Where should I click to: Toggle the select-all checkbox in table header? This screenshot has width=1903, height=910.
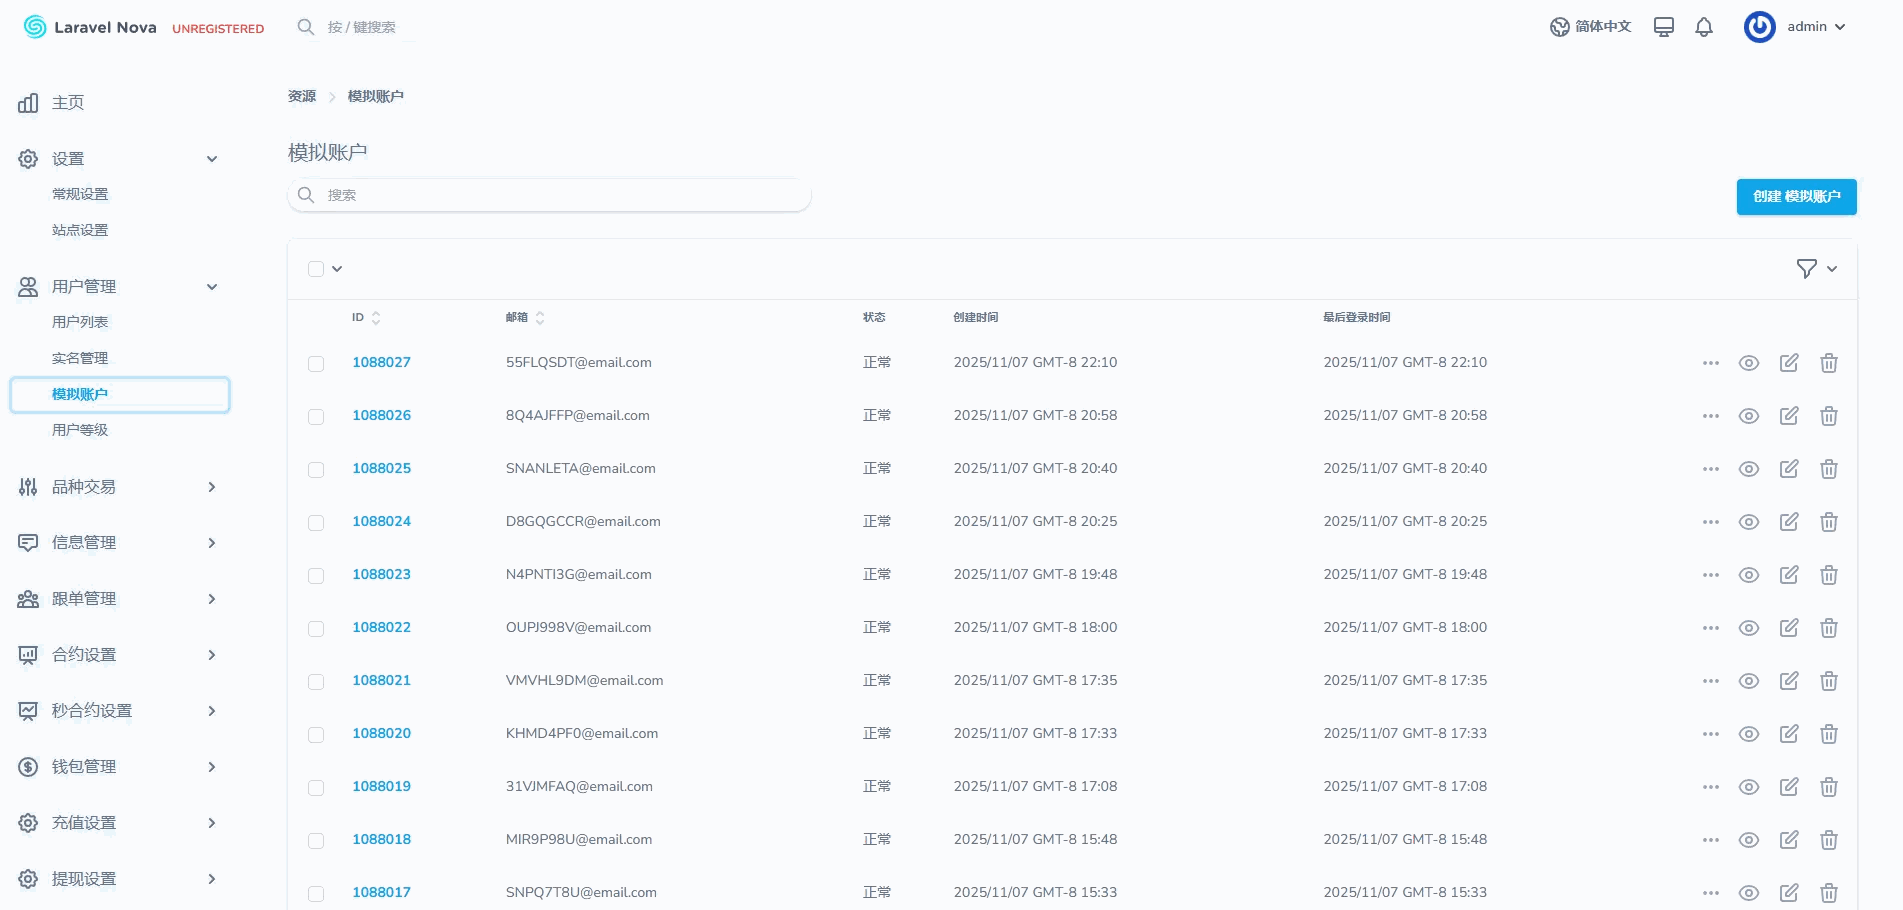(316, 269)
